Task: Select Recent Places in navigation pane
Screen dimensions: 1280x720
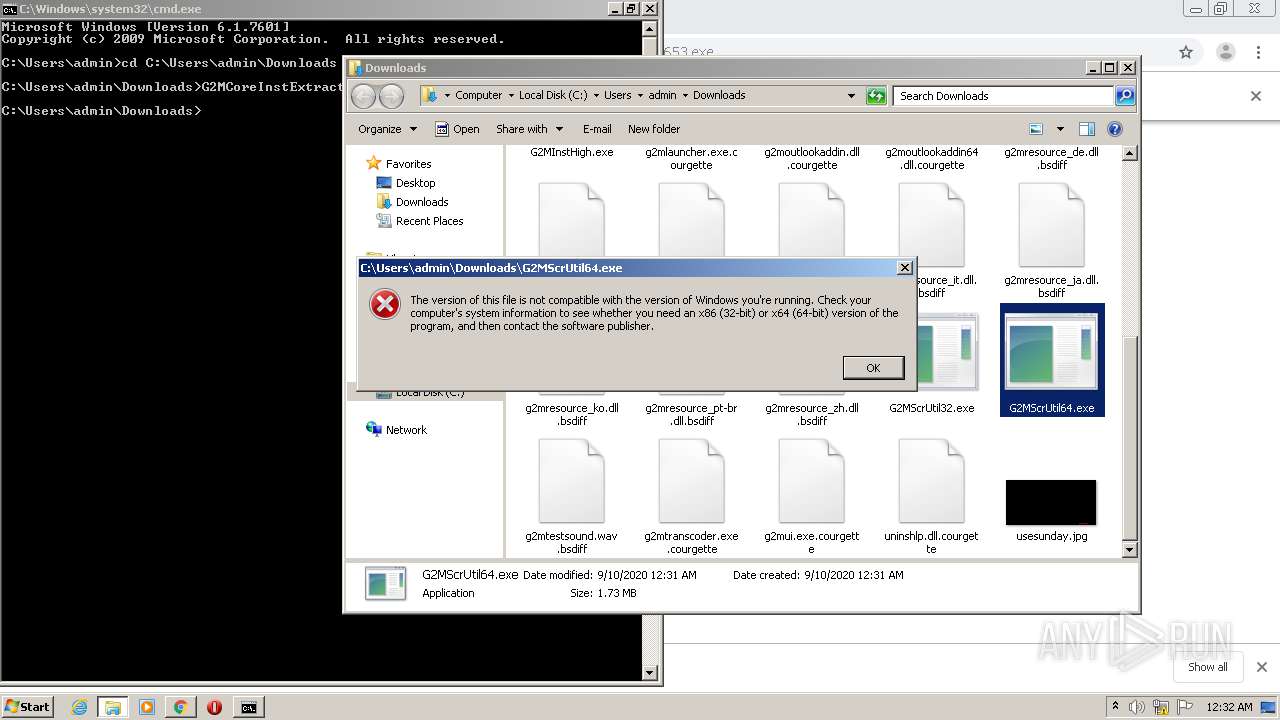Action: point(420,221)
